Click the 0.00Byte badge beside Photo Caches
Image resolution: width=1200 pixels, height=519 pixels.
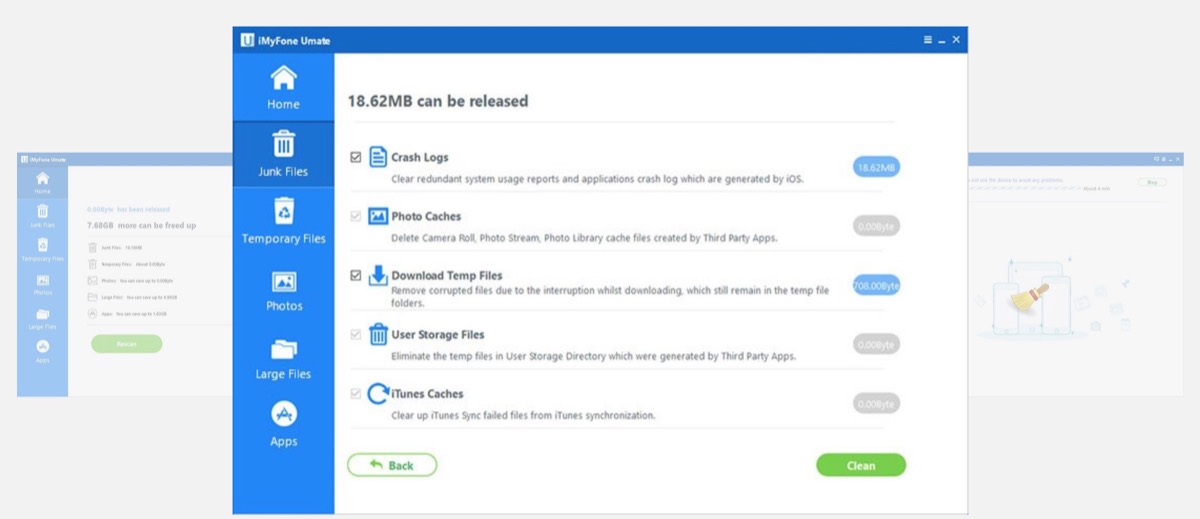877,226
